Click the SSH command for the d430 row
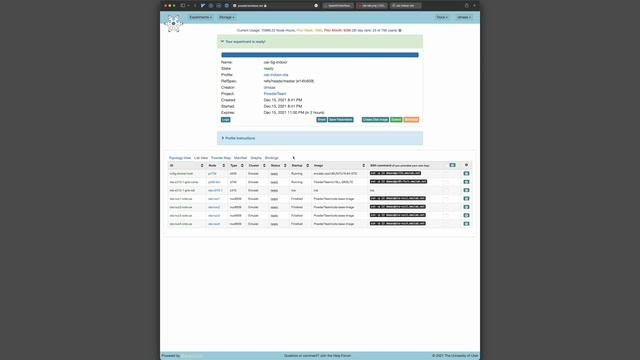 [x=395, y=173]
